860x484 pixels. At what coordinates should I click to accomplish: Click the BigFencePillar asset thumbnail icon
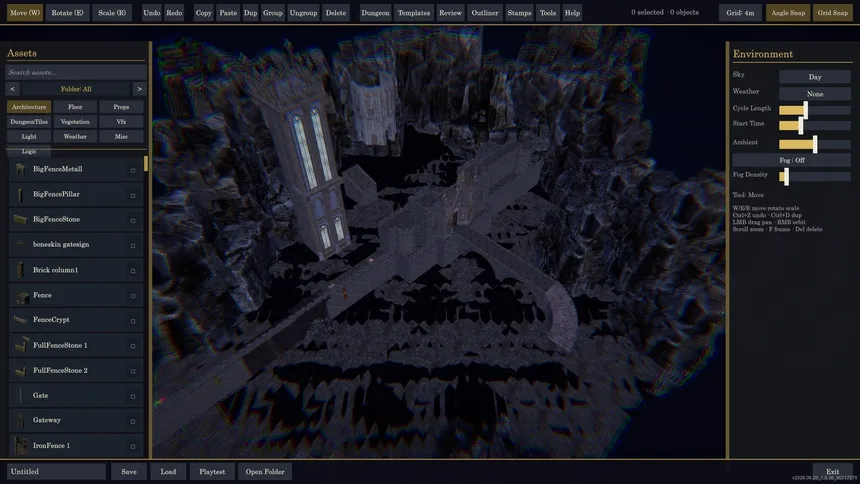pos(20,194)
